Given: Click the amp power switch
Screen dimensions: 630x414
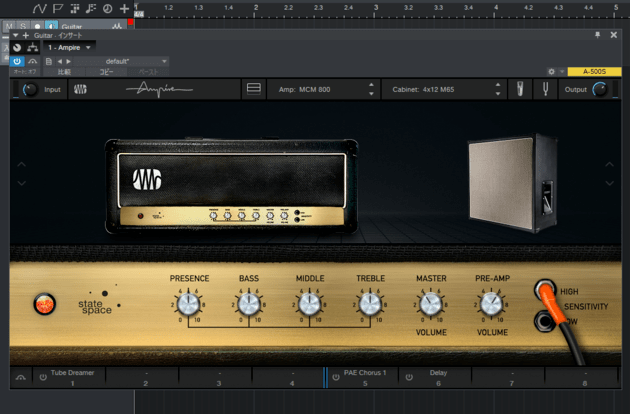Looking at the screenshot, I should tap(44, 304).
